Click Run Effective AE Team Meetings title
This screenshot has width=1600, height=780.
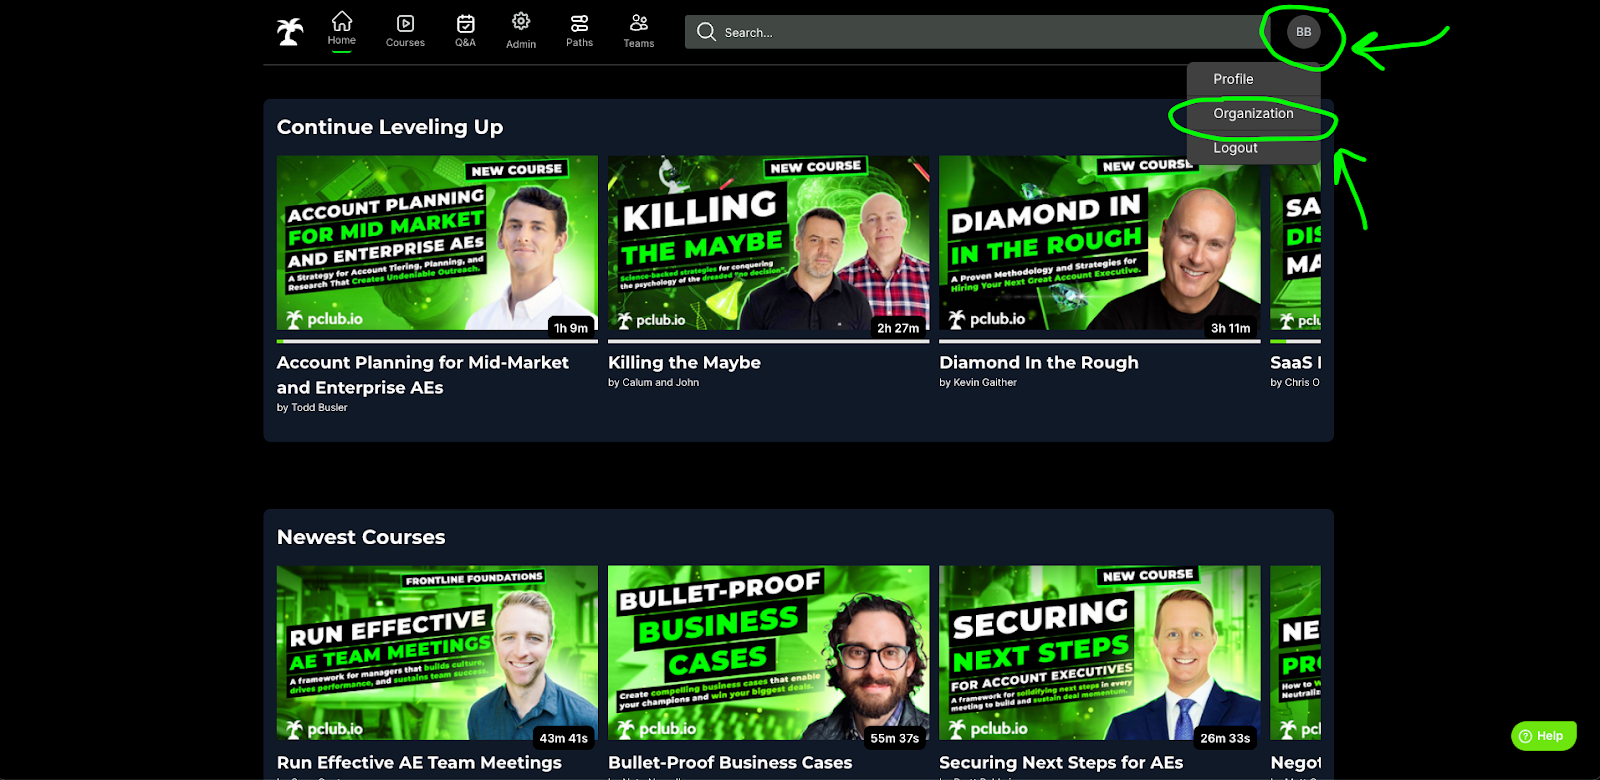[419, 763]
